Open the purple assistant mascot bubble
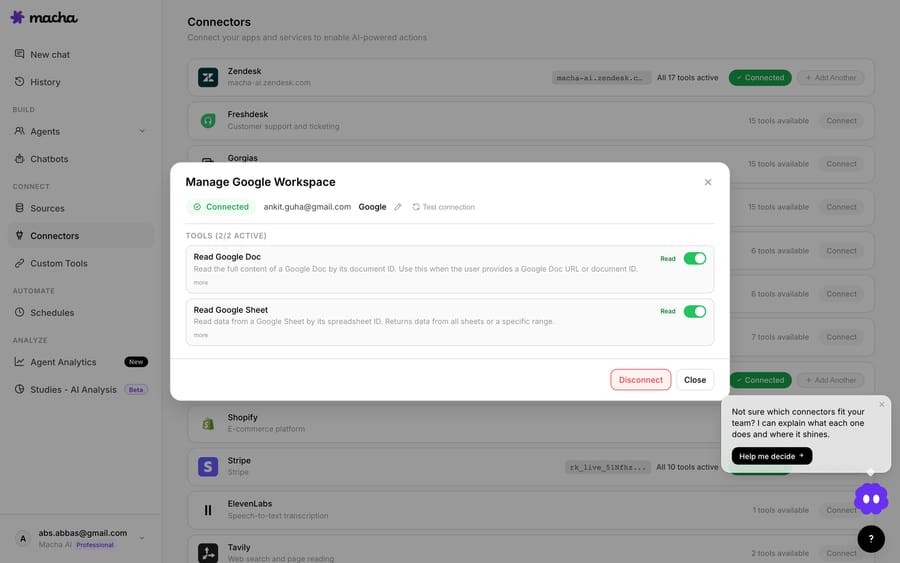The image size is (900, 563). [871, 499]
